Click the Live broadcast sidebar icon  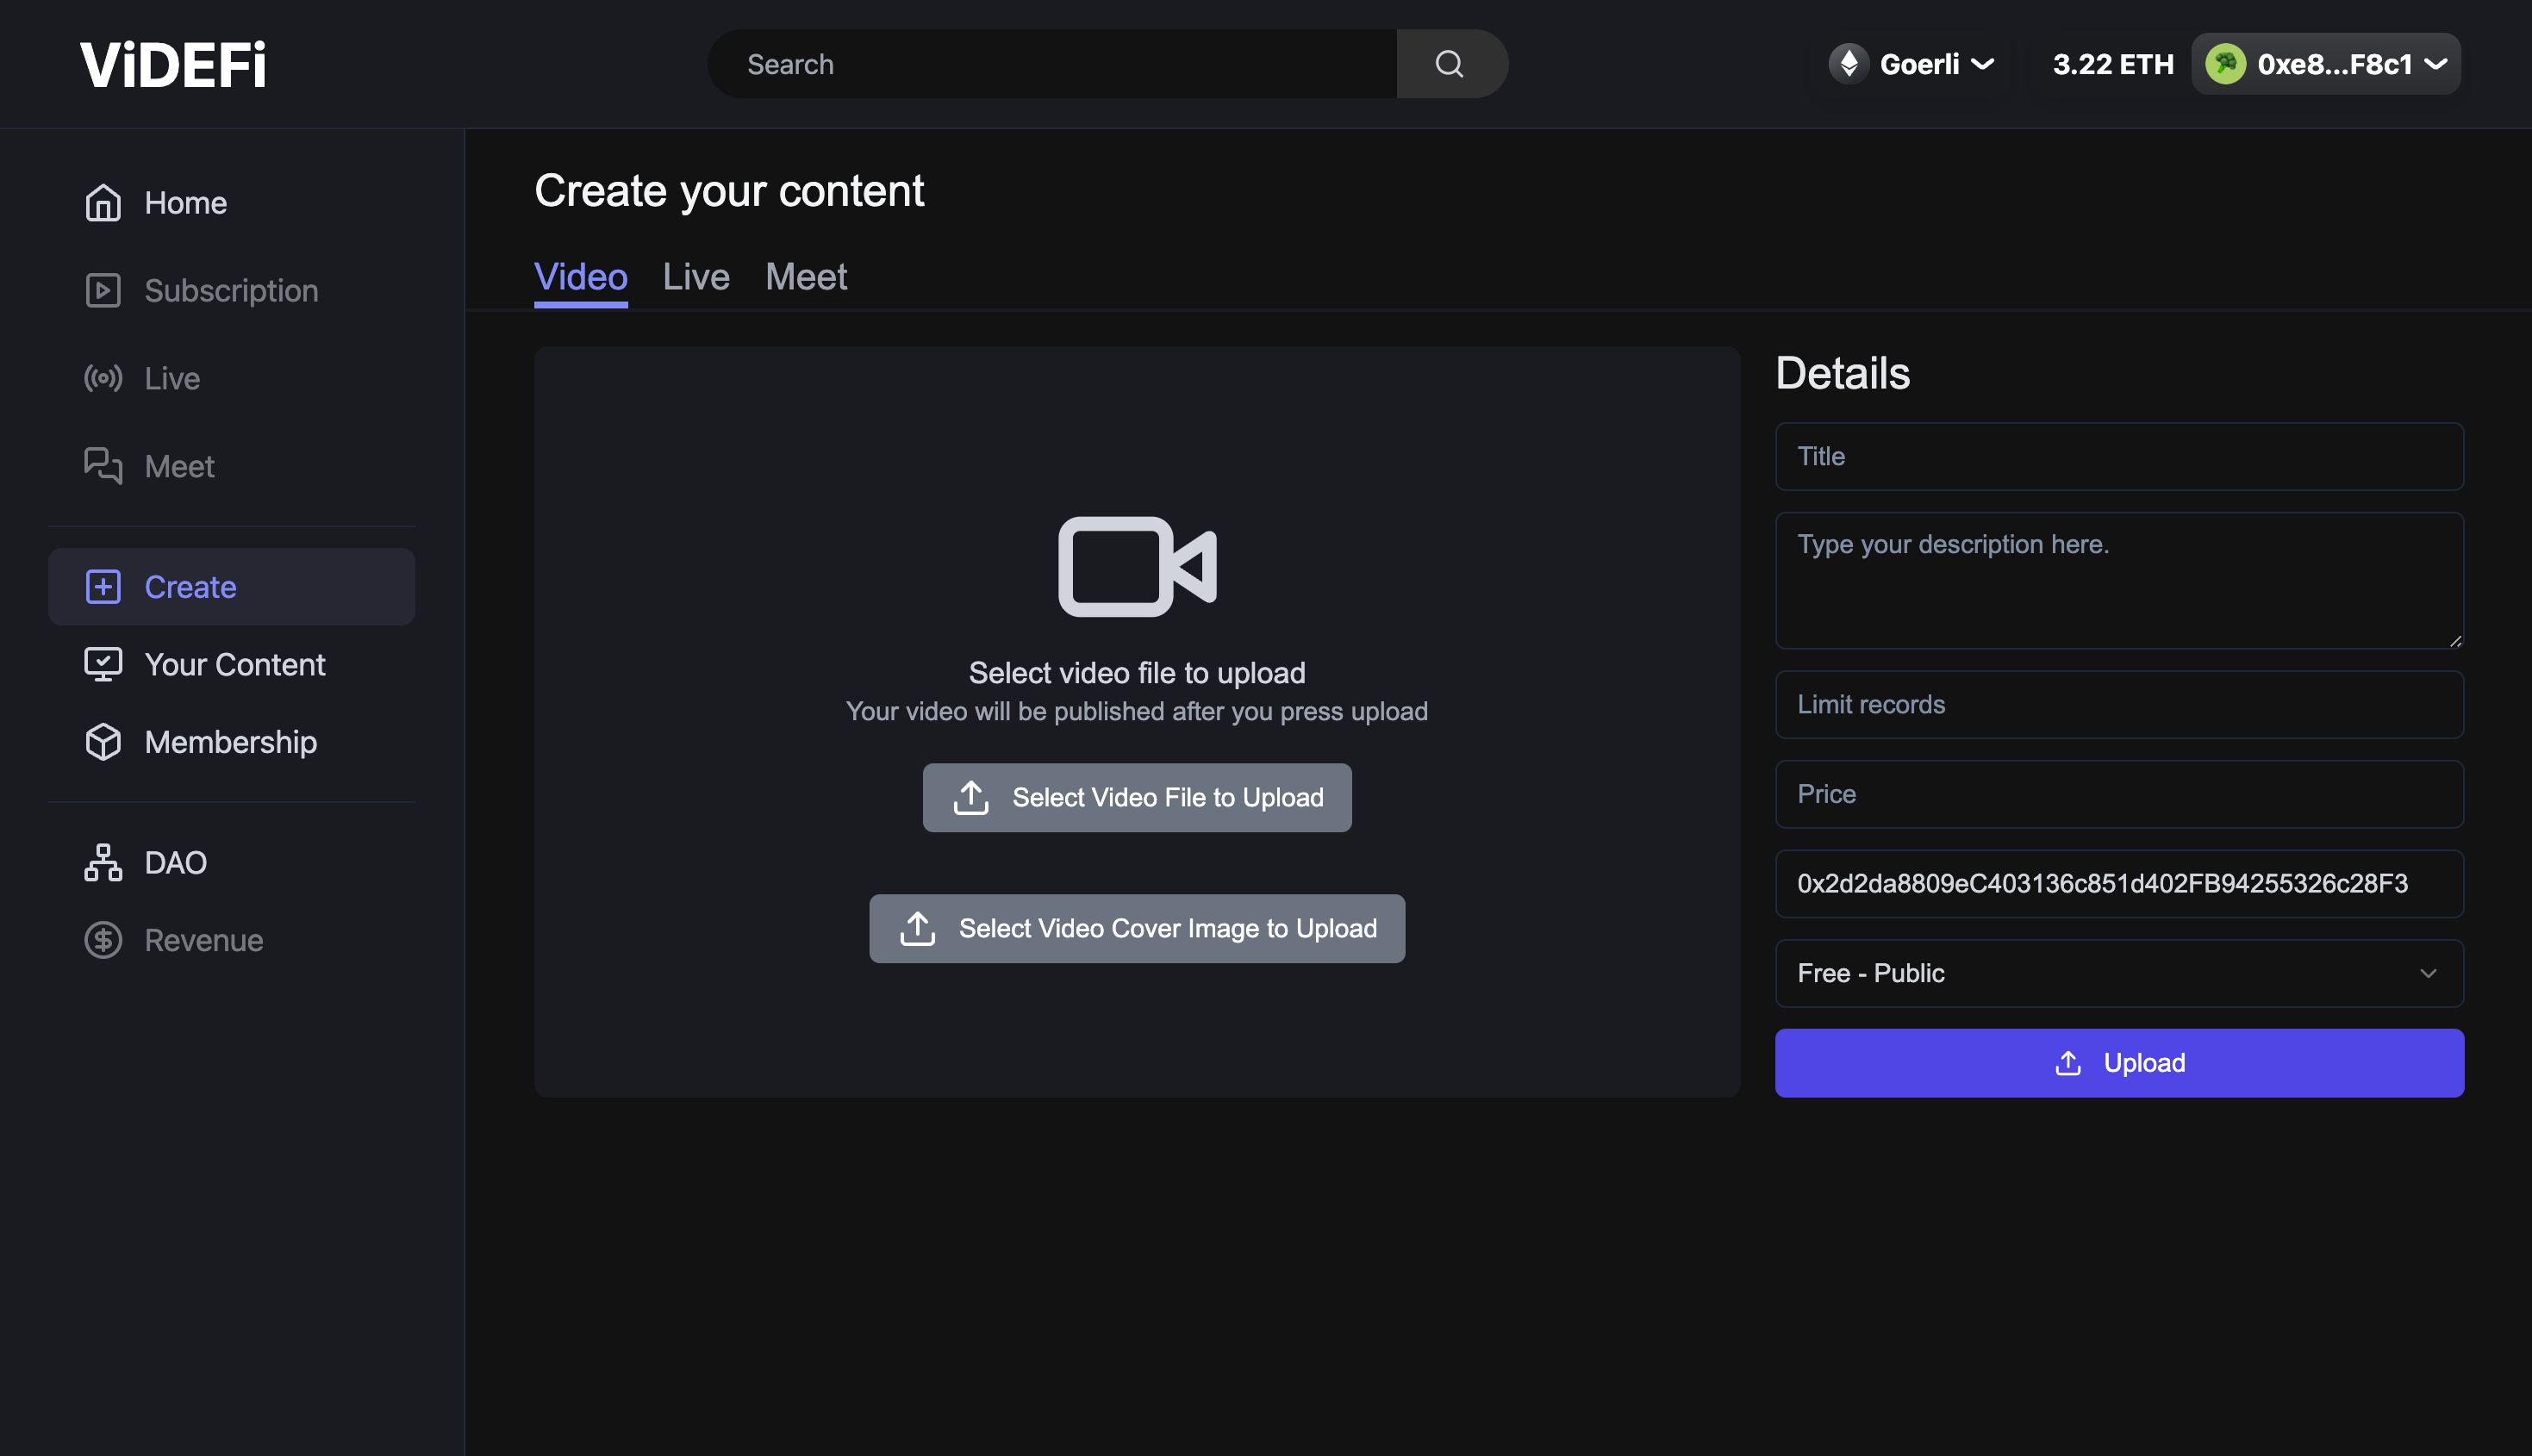point(103,379)
